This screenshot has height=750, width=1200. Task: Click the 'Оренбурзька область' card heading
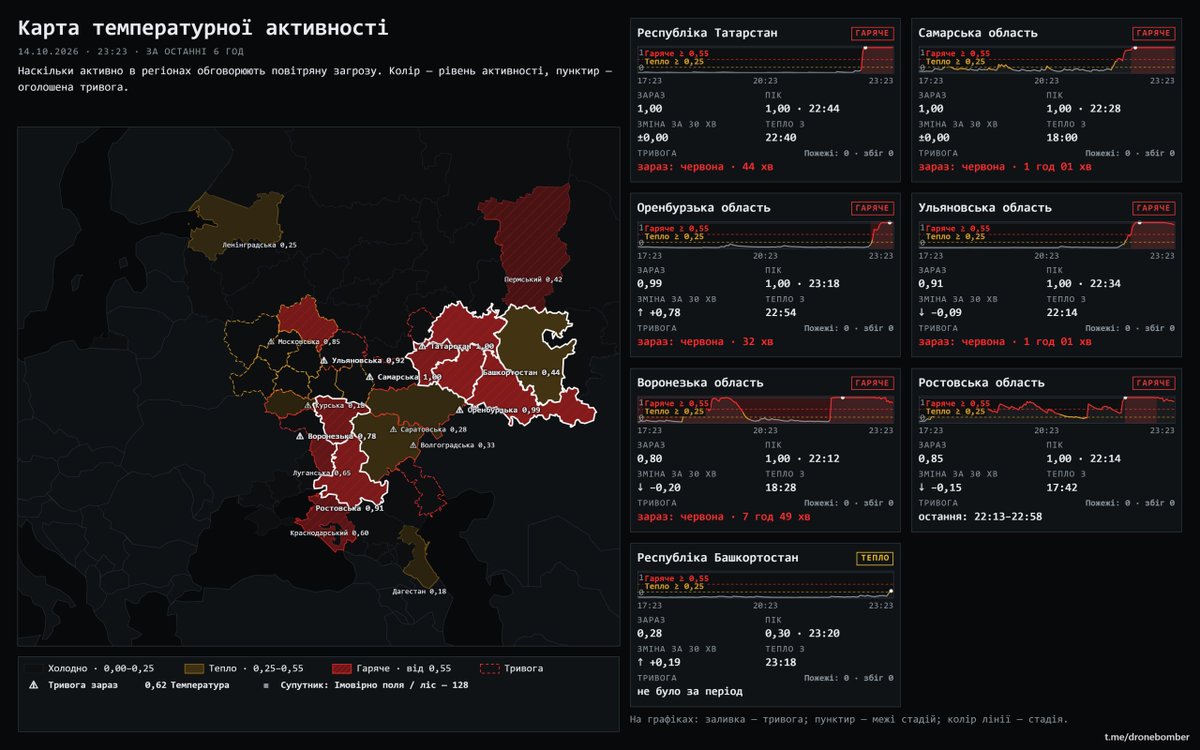tap(704, 208)
